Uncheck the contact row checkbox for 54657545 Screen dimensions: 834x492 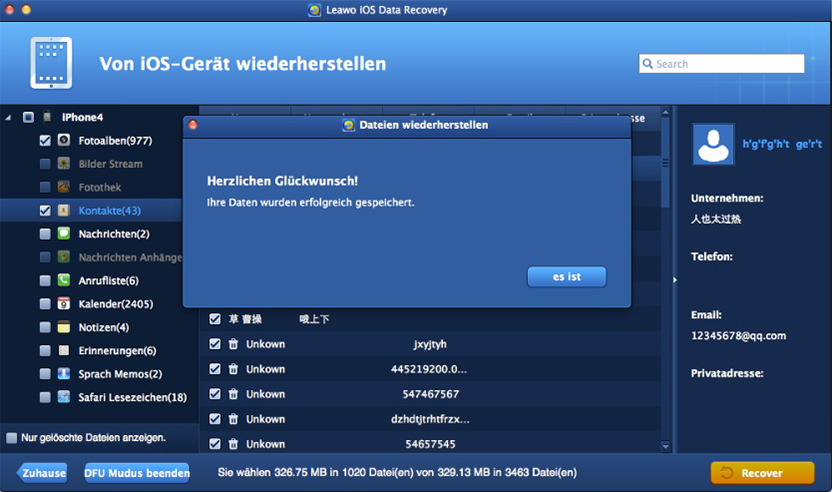215,444
